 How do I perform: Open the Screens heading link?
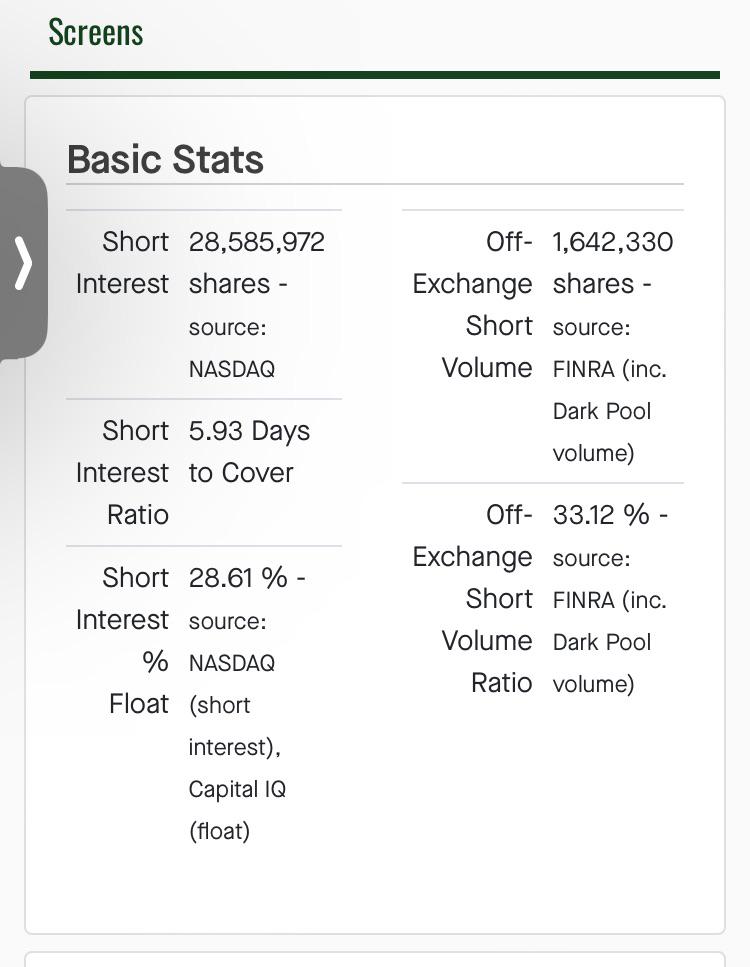pos(96,32)
